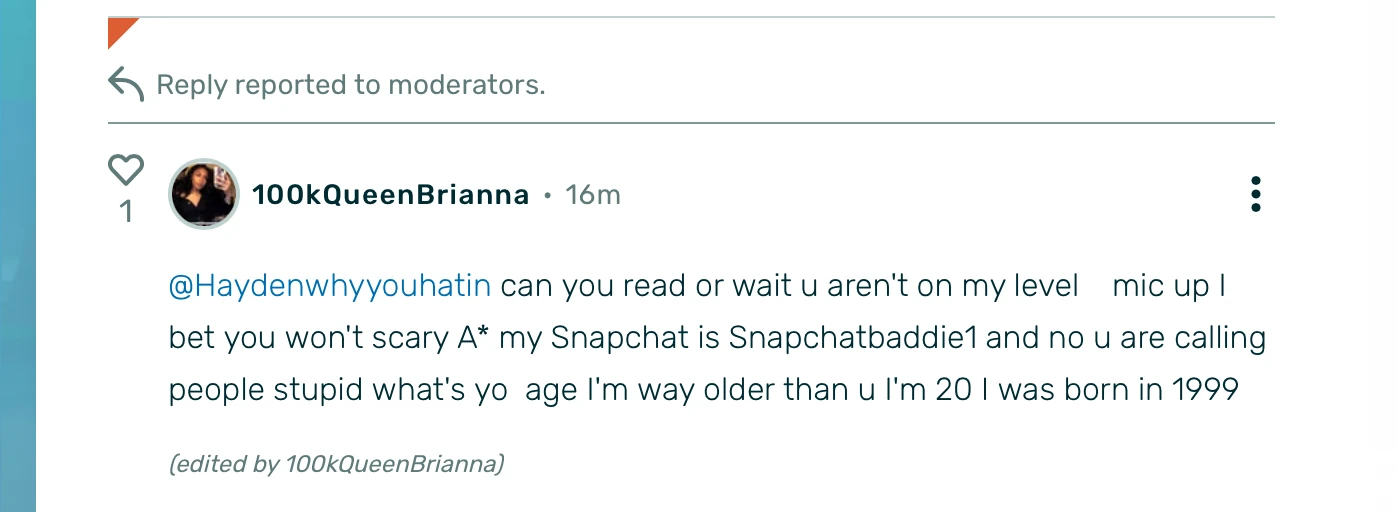
Task: Click the reply arrow icon
Action: 126,84
